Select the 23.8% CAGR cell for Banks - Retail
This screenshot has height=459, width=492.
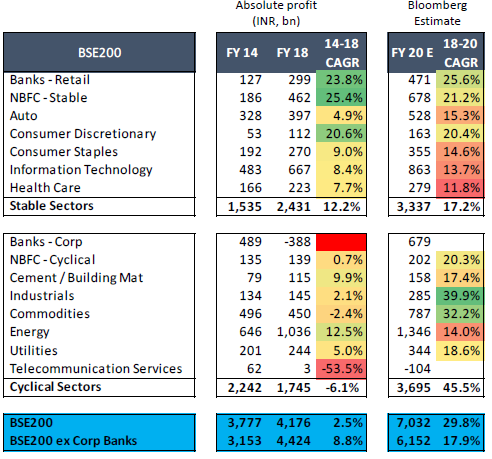coord(341,80)
